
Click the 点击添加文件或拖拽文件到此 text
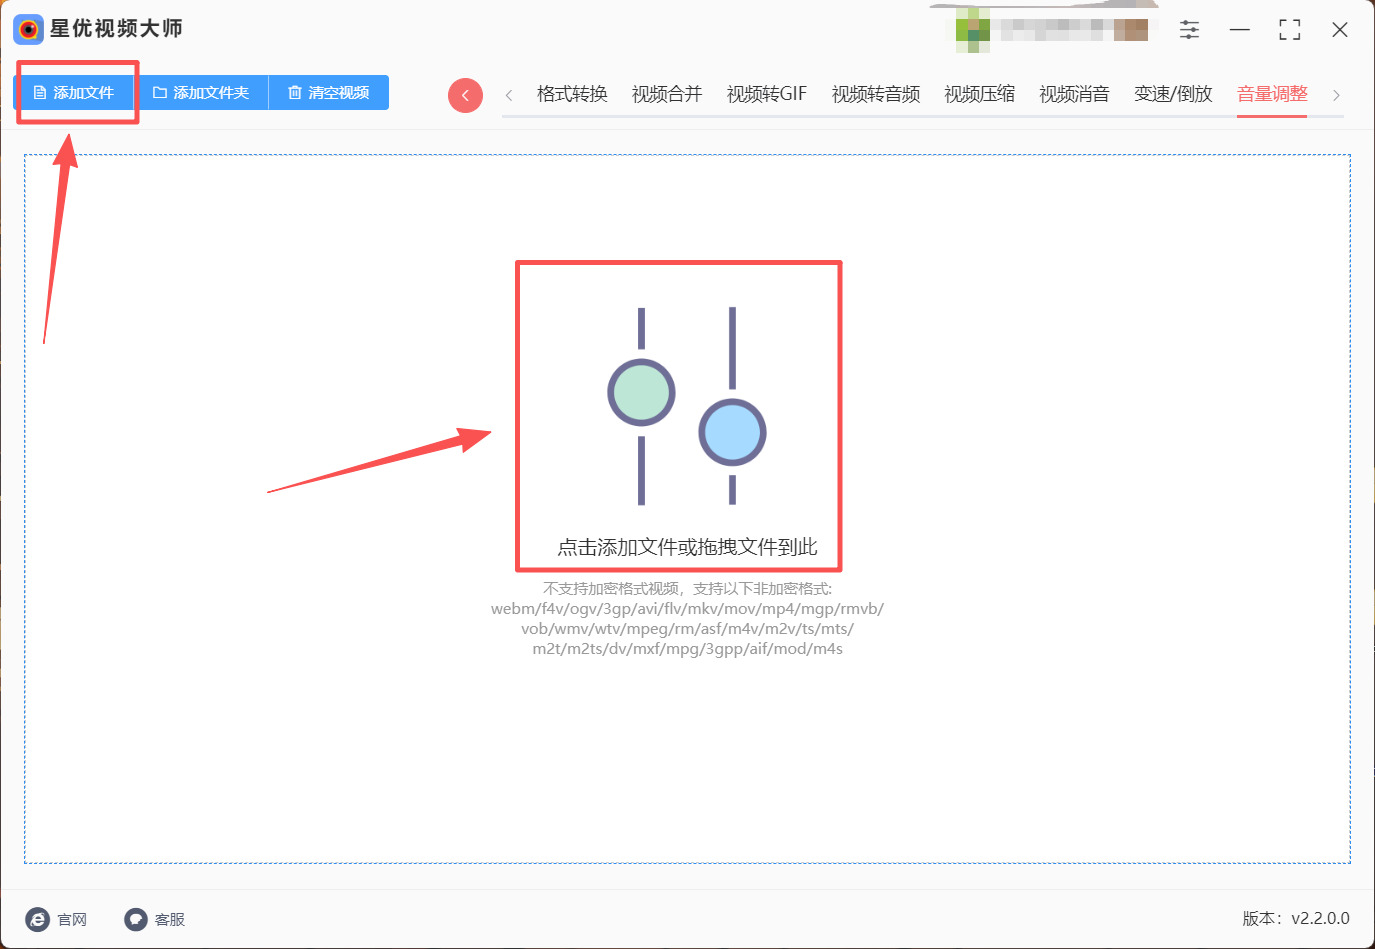pos(687,547)
